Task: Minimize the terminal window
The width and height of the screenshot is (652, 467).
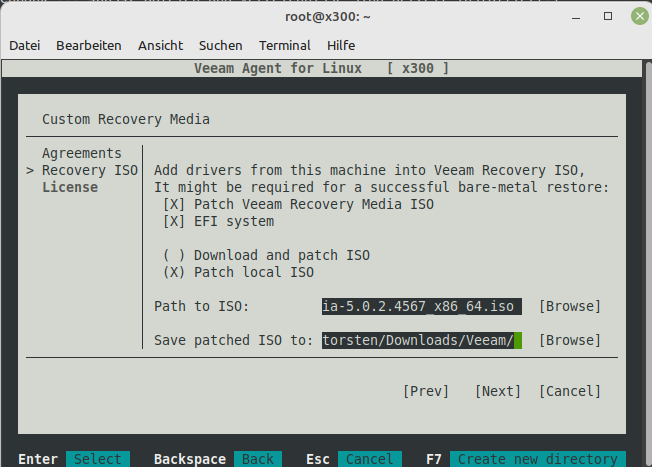Action: coord(576,17)
